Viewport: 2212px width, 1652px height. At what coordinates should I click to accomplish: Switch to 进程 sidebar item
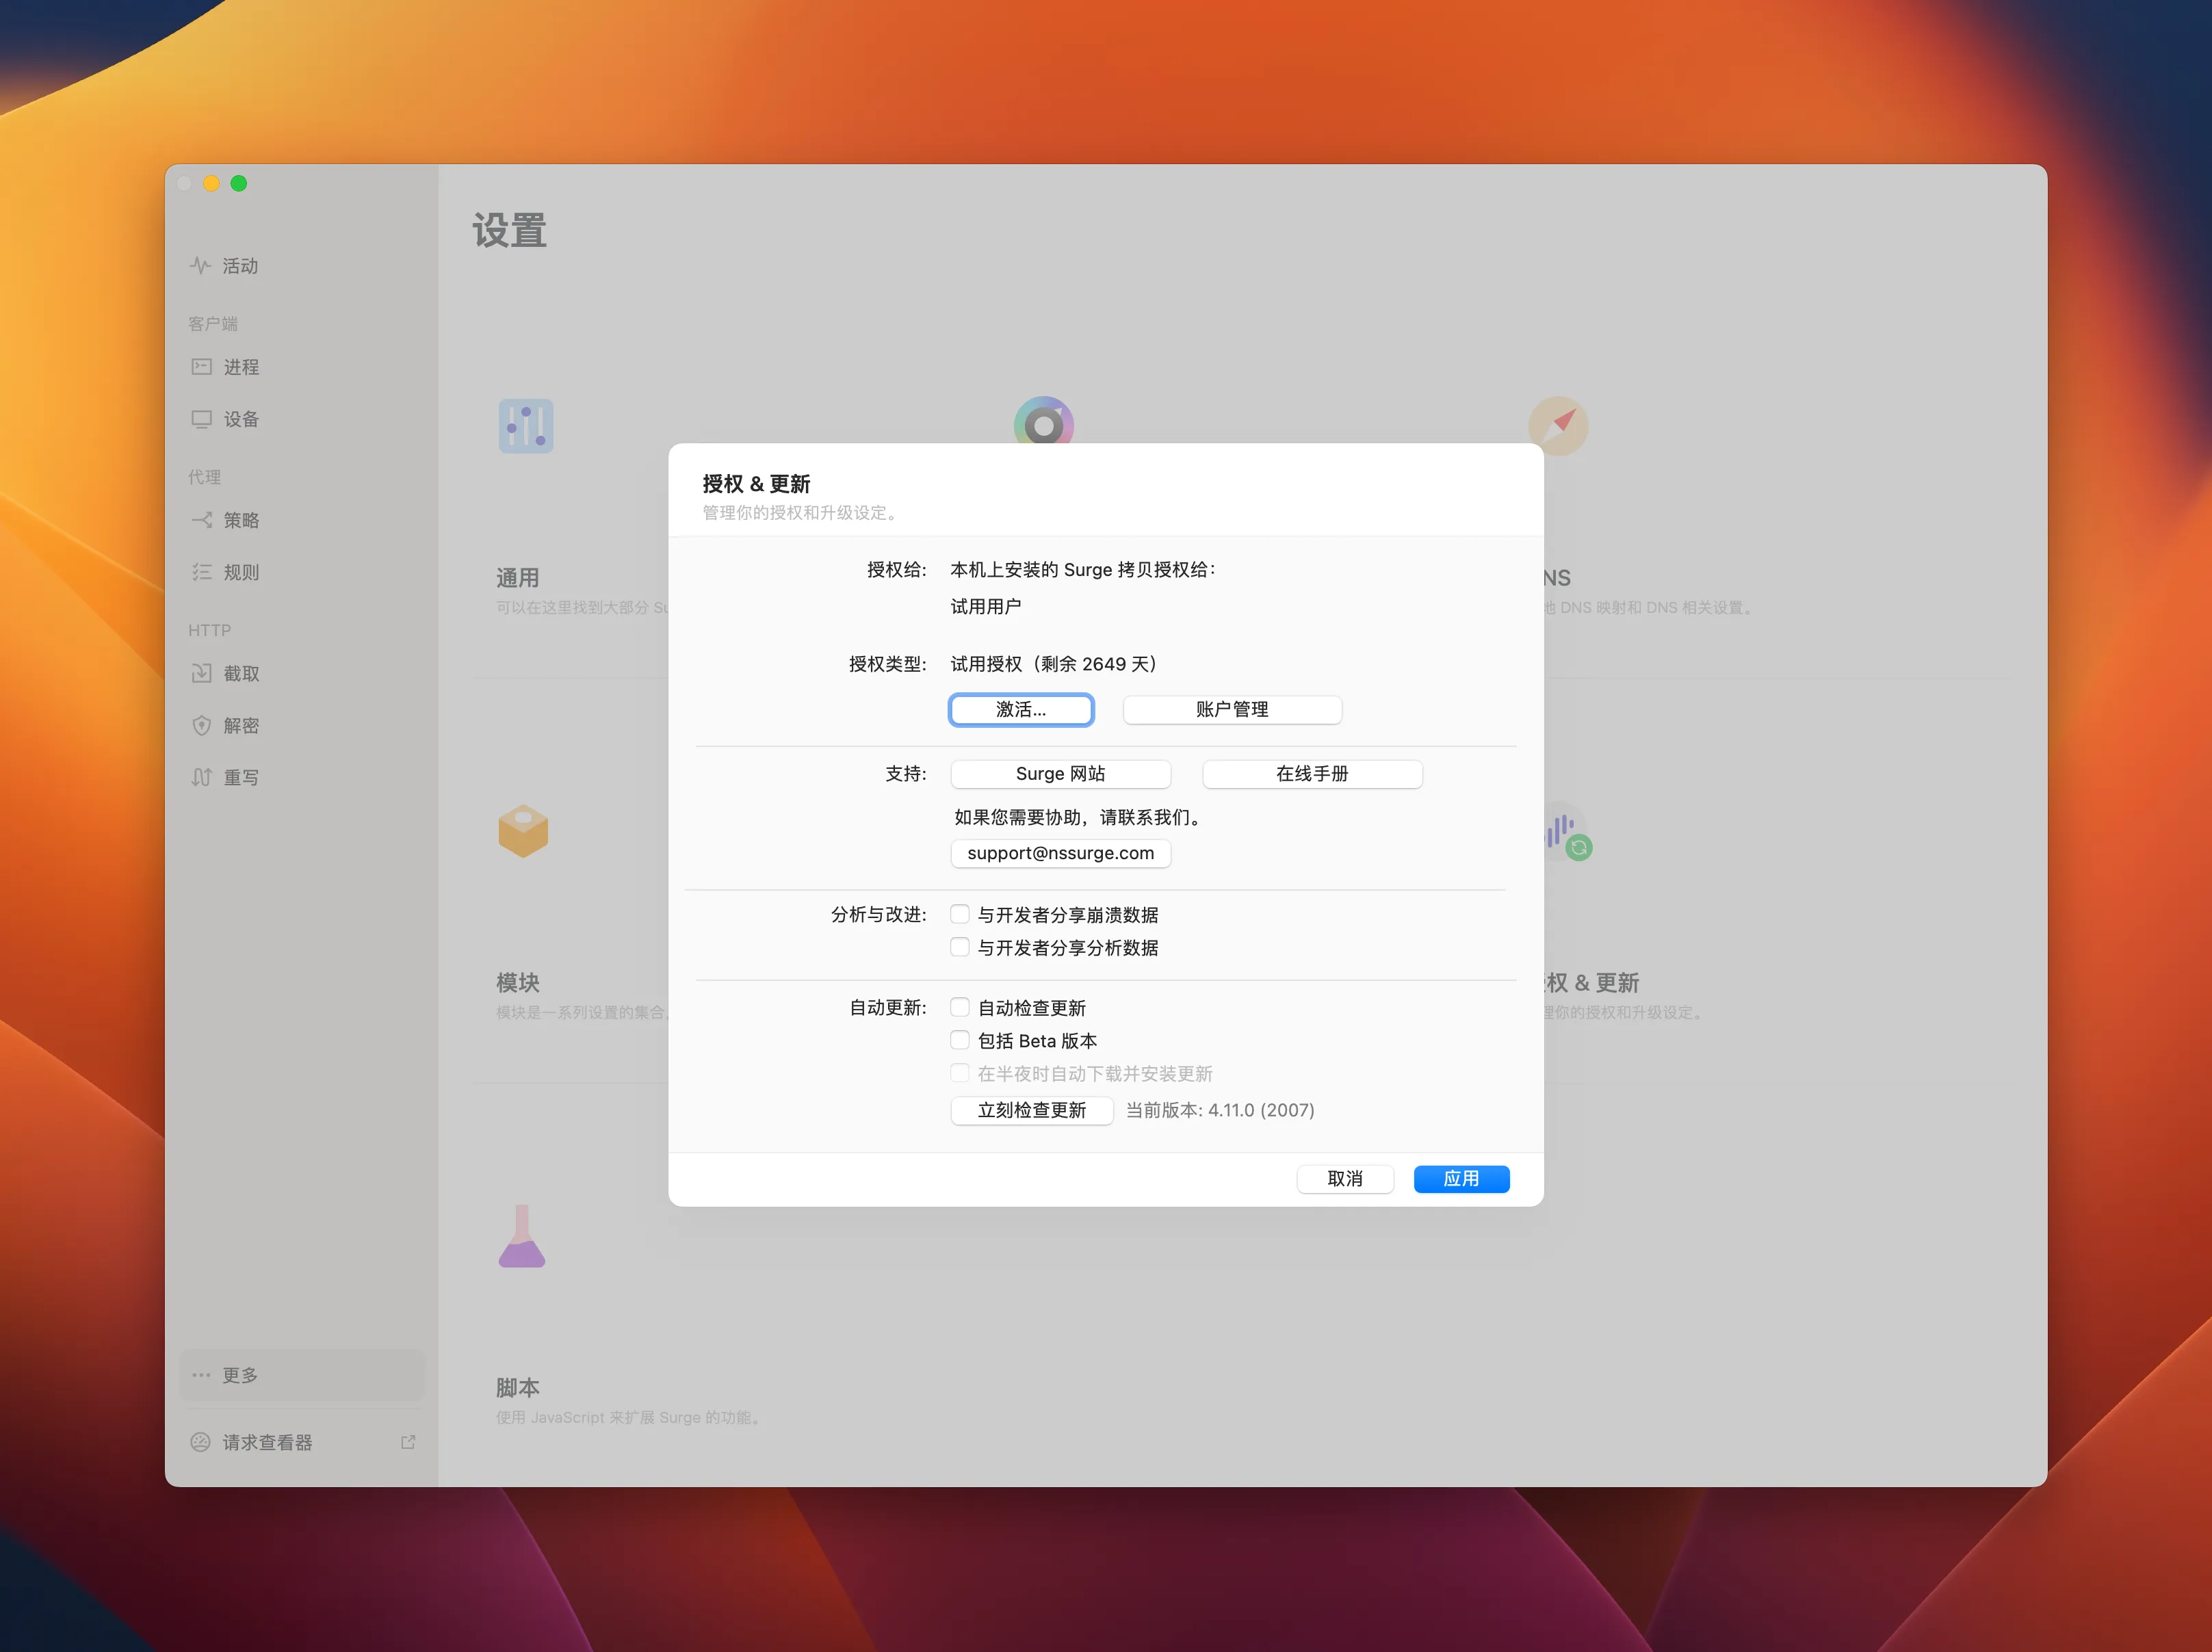[302, 367]
